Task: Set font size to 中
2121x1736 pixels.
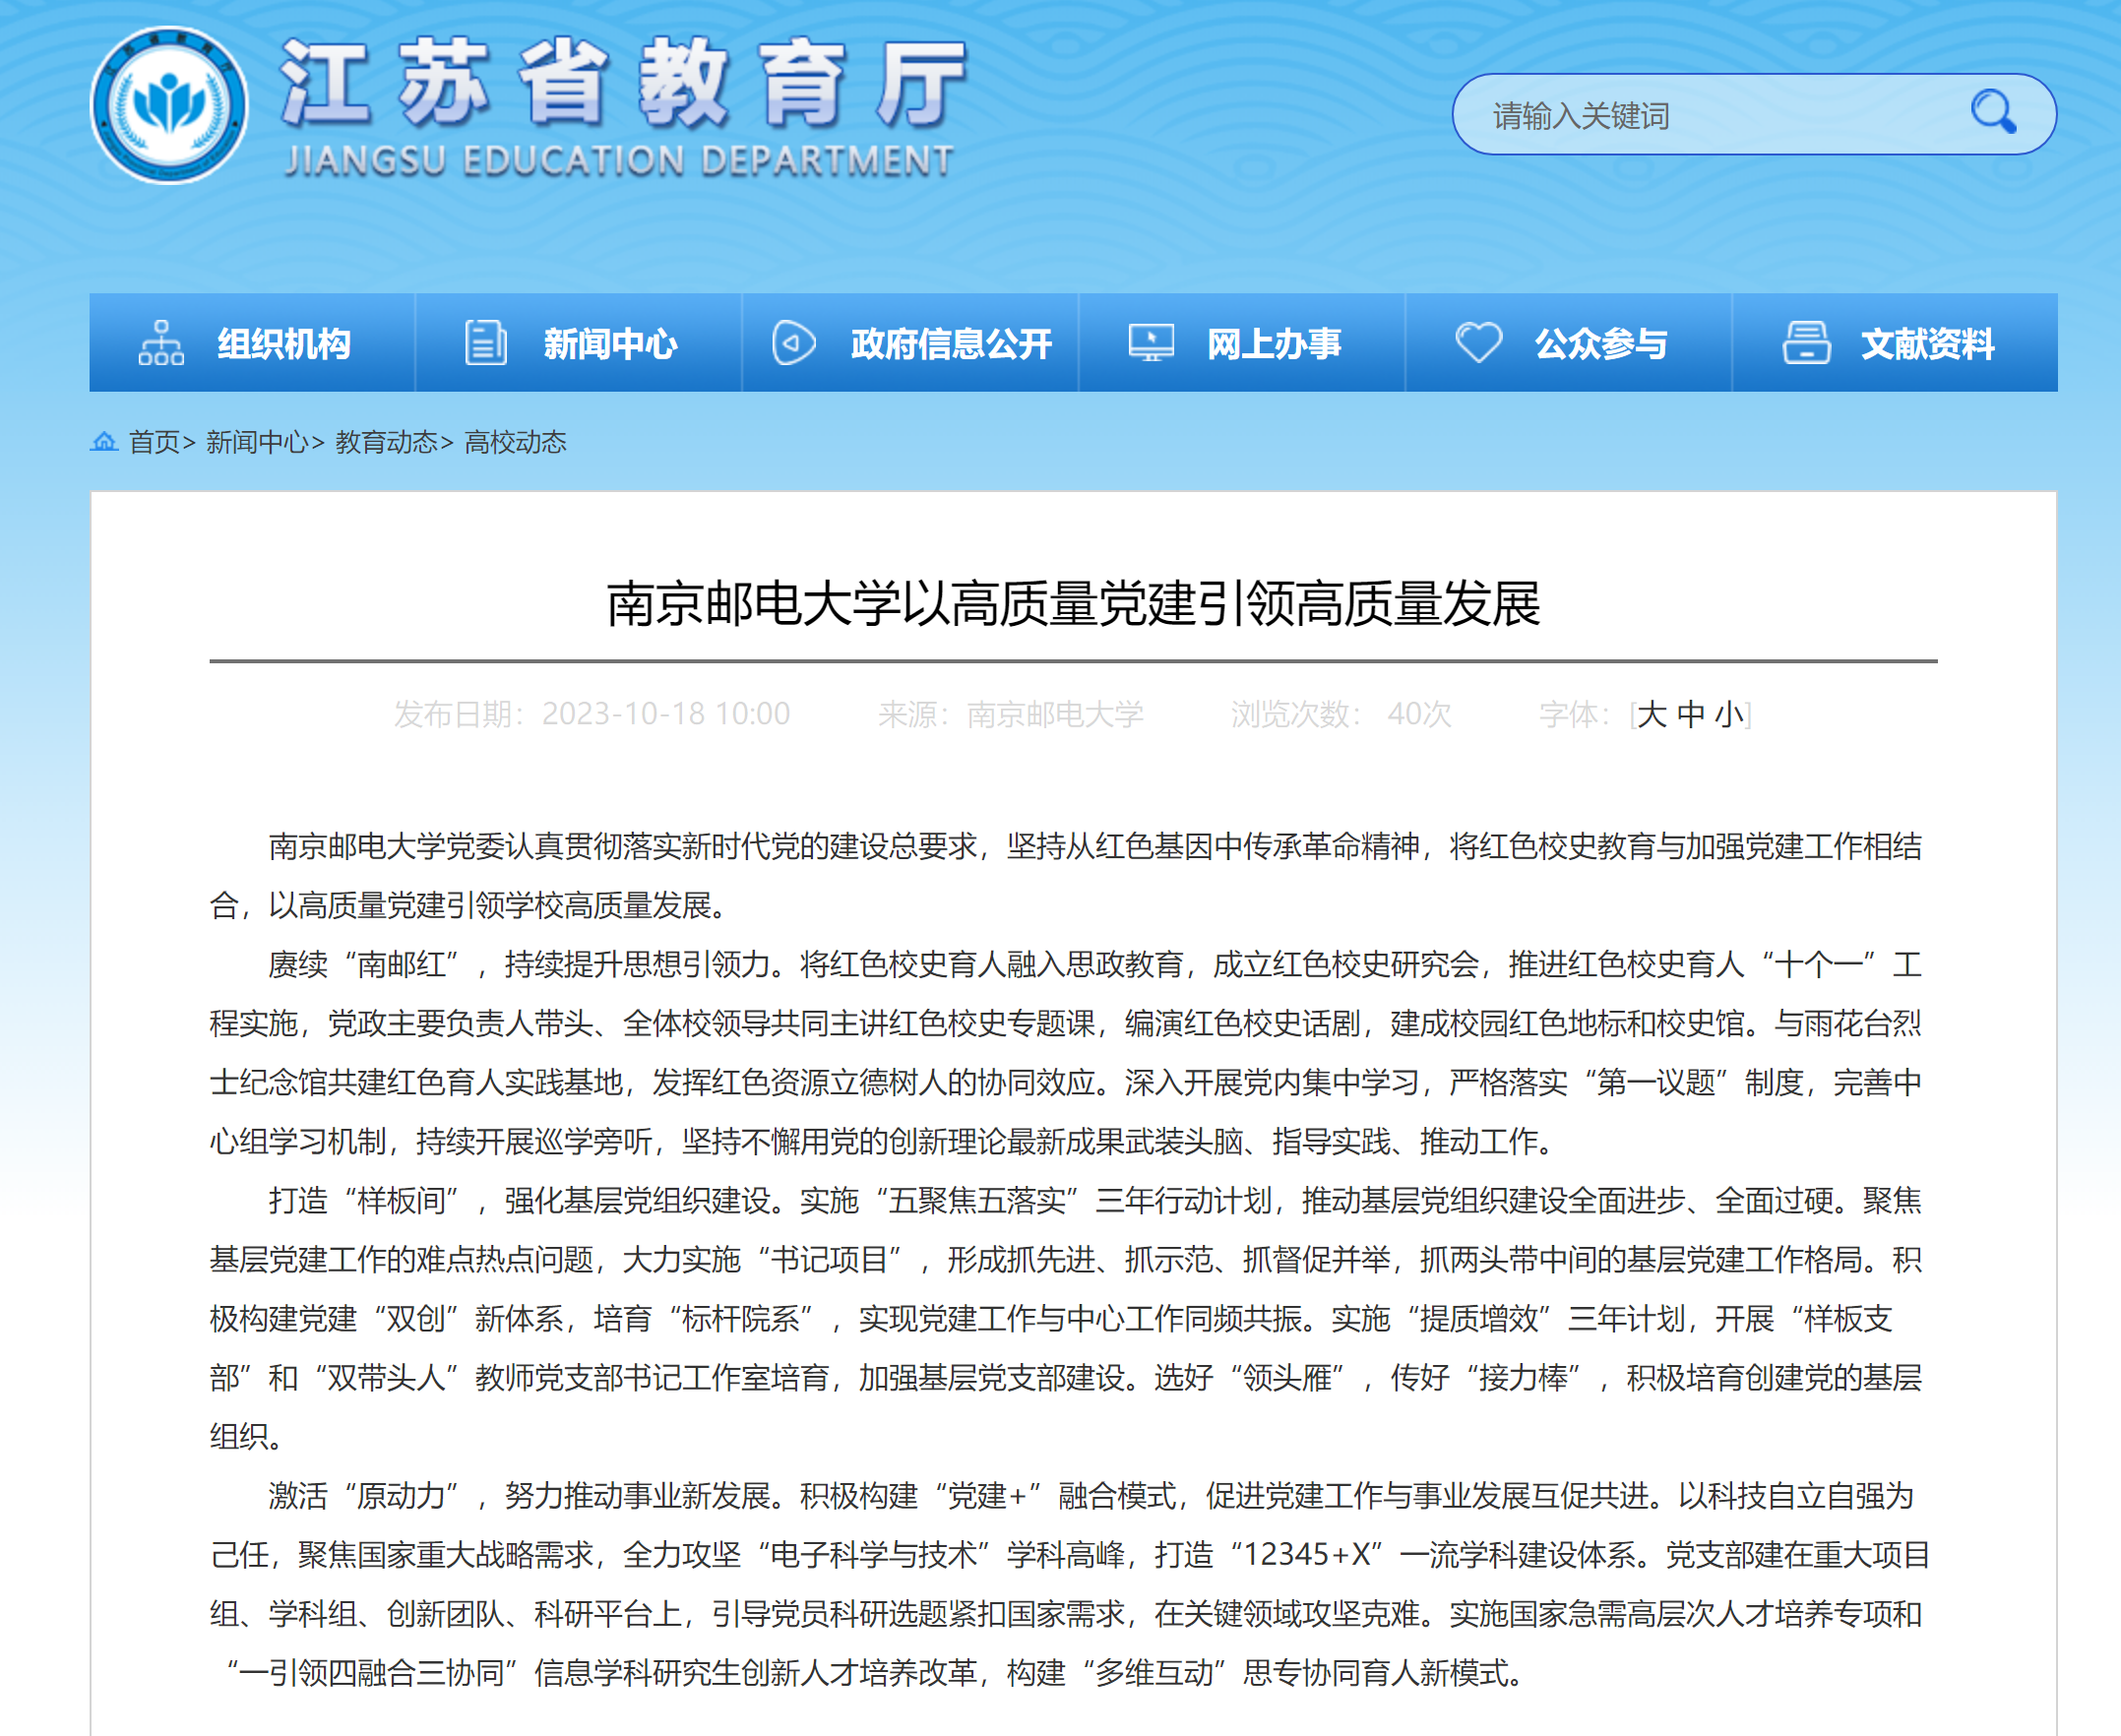Action: point(1690,714)
